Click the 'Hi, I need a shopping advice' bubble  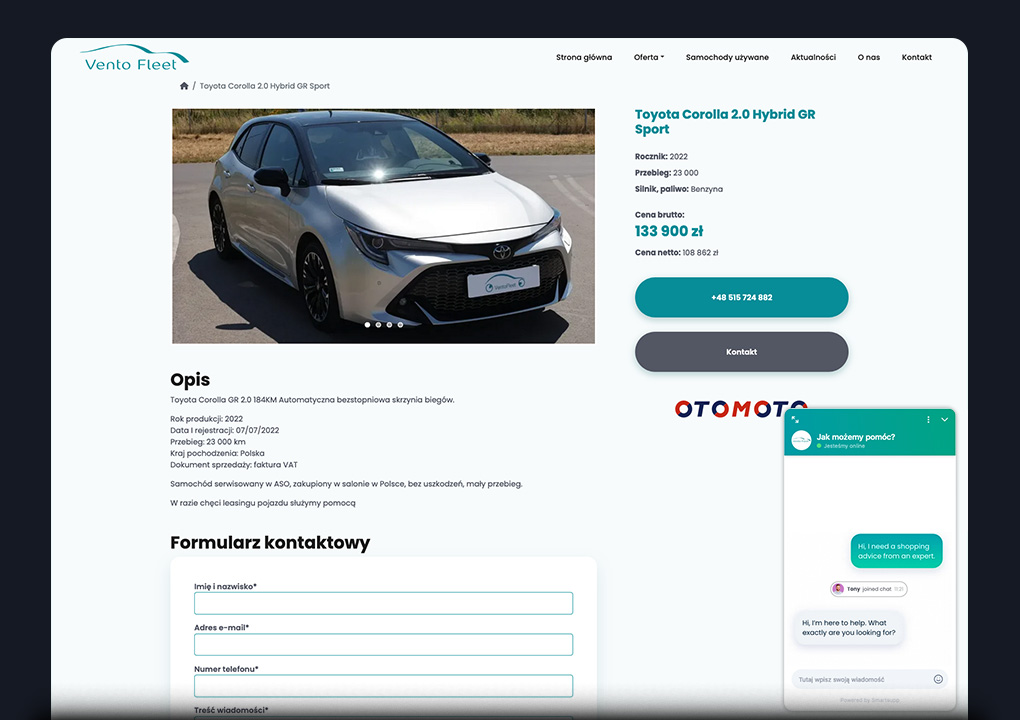pyautogui.click(x=896, y=551)
